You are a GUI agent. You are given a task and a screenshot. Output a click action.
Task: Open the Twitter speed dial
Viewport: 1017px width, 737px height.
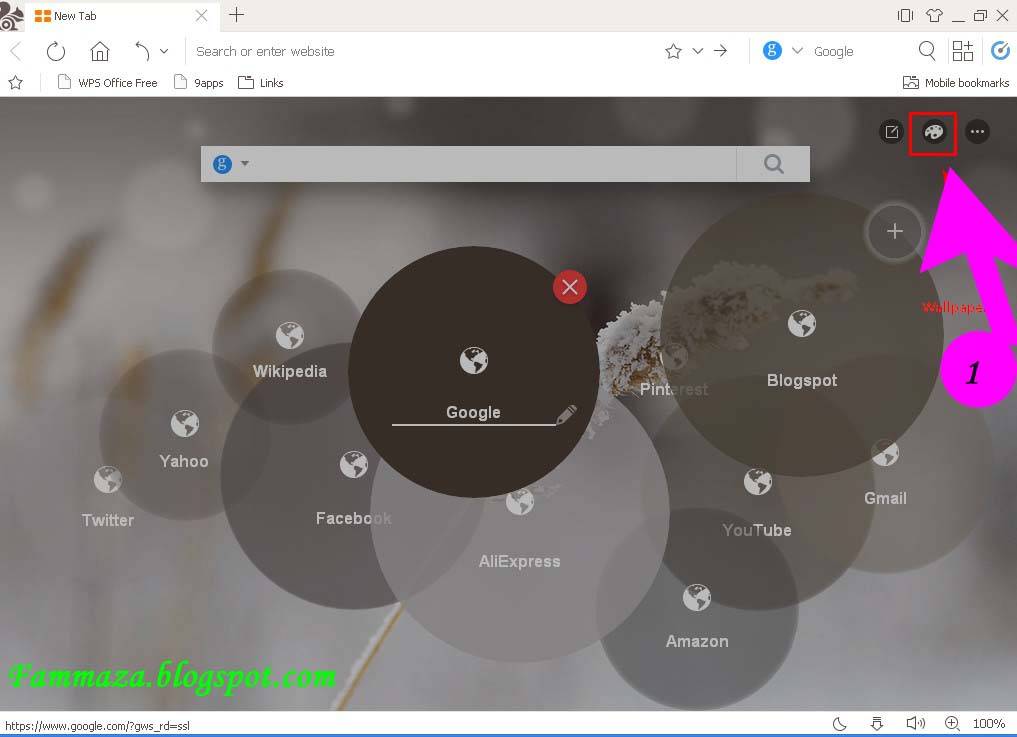click(x=108, y=497)
